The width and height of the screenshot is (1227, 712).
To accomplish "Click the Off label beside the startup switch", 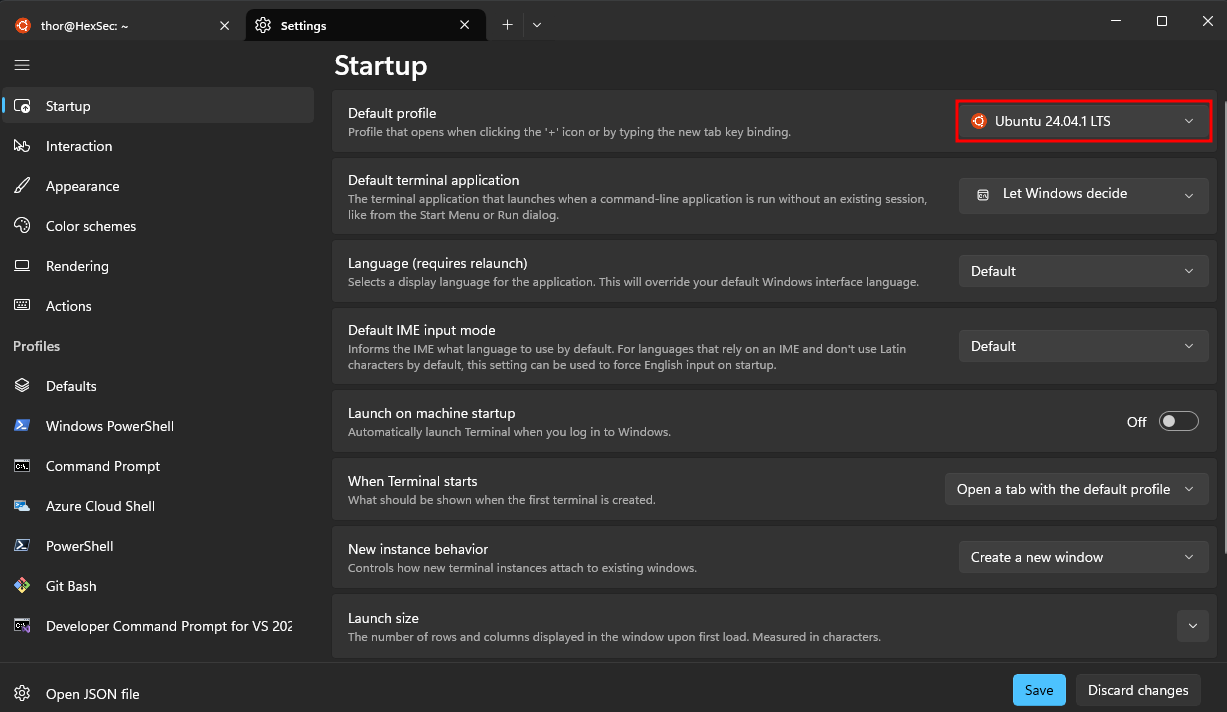I will click(x=1136, y=422).
